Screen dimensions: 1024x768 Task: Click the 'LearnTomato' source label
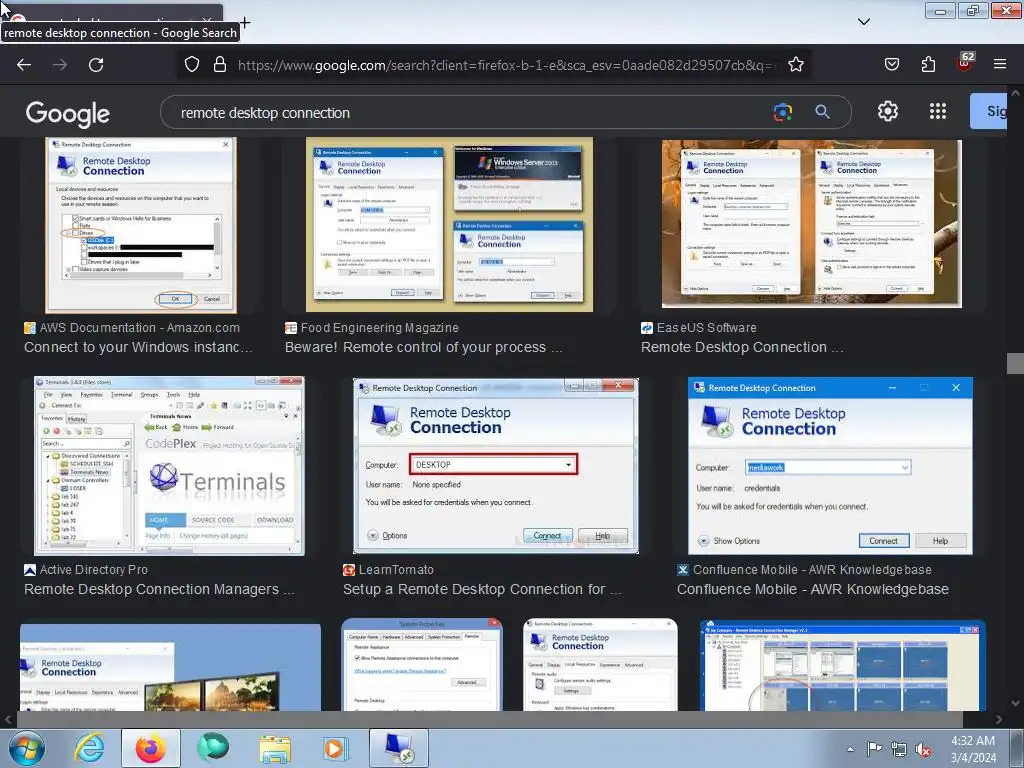[x=396, y=569]
